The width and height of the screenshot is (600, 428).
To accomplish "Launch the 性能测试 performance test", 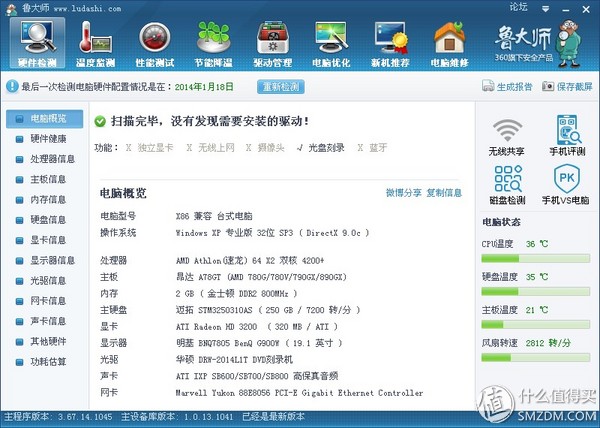I will pos(155,44).
